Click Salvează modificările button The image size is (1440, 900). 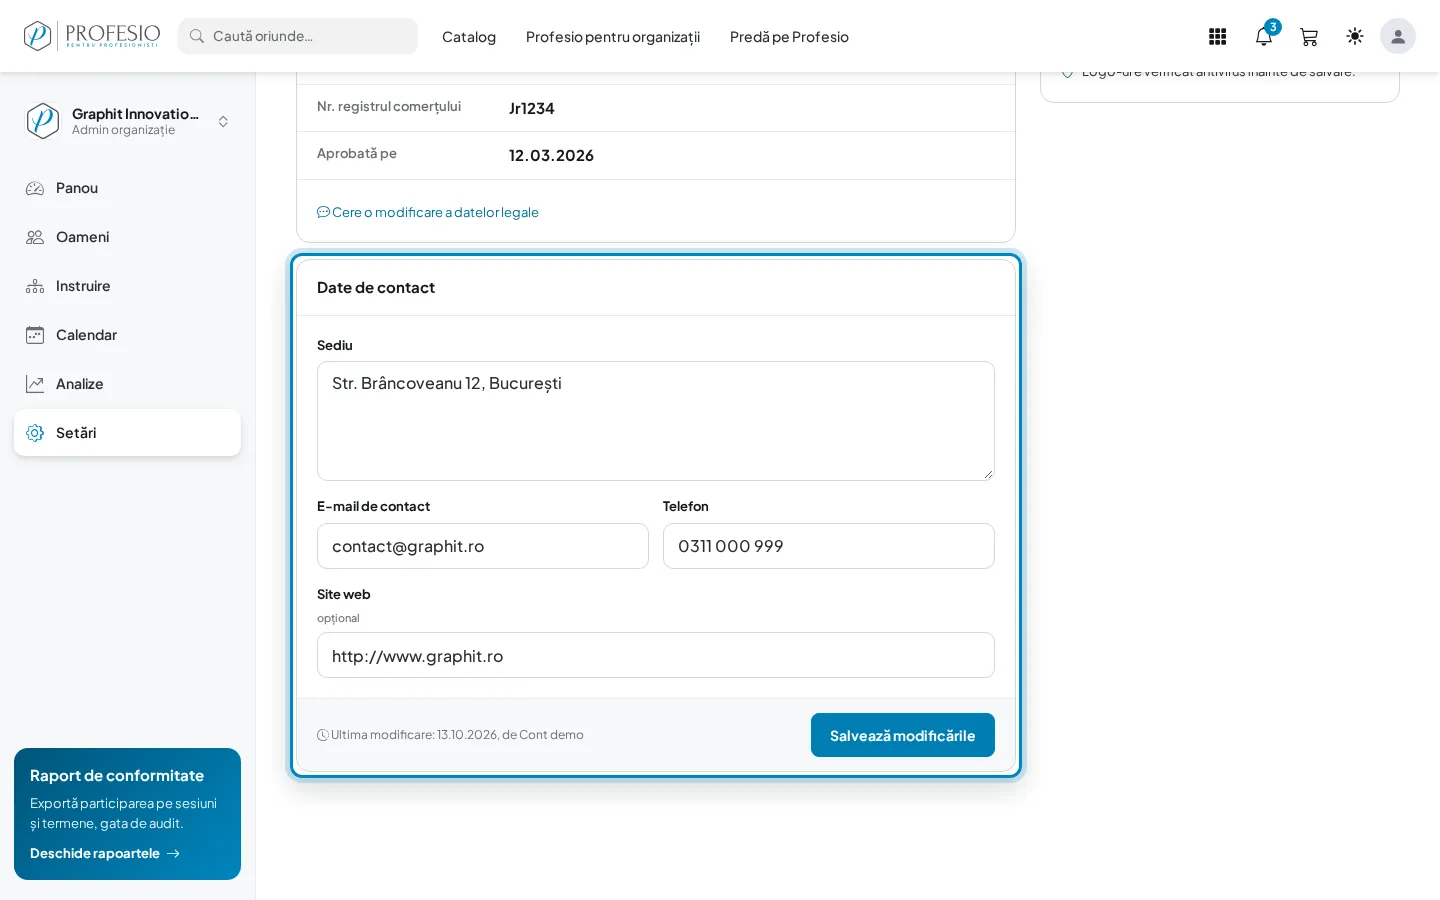[x=903, y=735]
